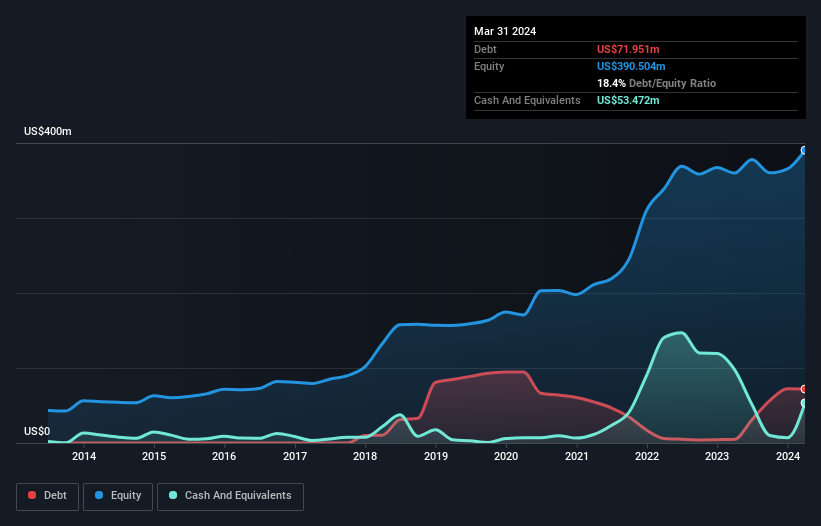Toggle the Equity series legend button
This screenshot has width=821, height=526.
click(x=118, y=496)
